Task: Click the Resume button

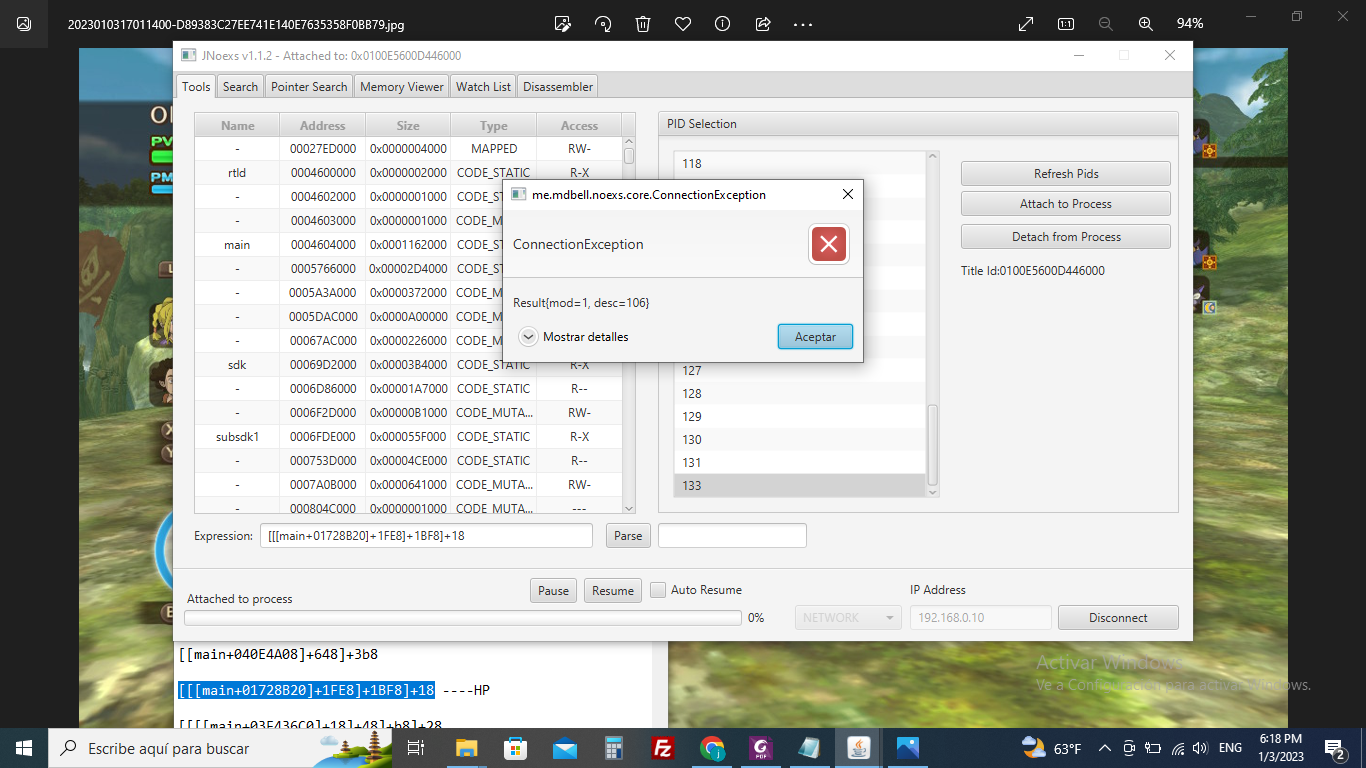Action: pos(613,591)
